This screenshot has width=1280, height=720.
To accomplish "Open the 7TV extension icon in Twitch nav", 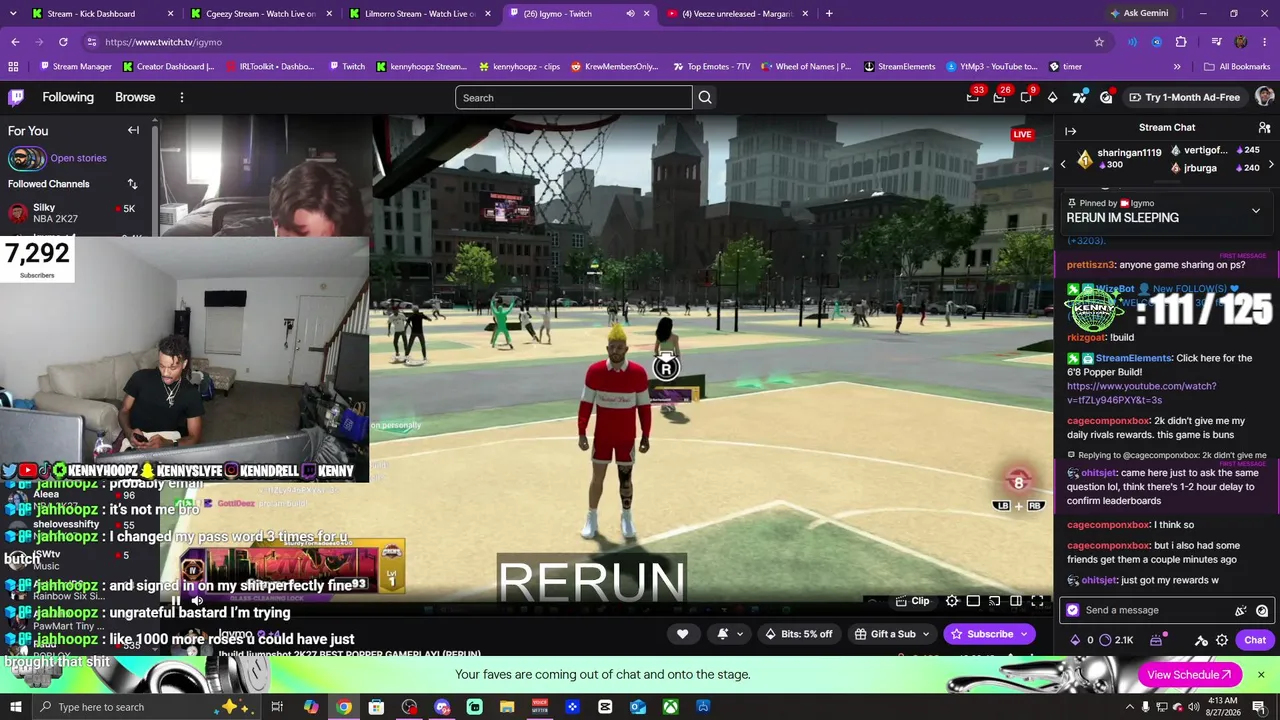I will [x=1079, y=97].
